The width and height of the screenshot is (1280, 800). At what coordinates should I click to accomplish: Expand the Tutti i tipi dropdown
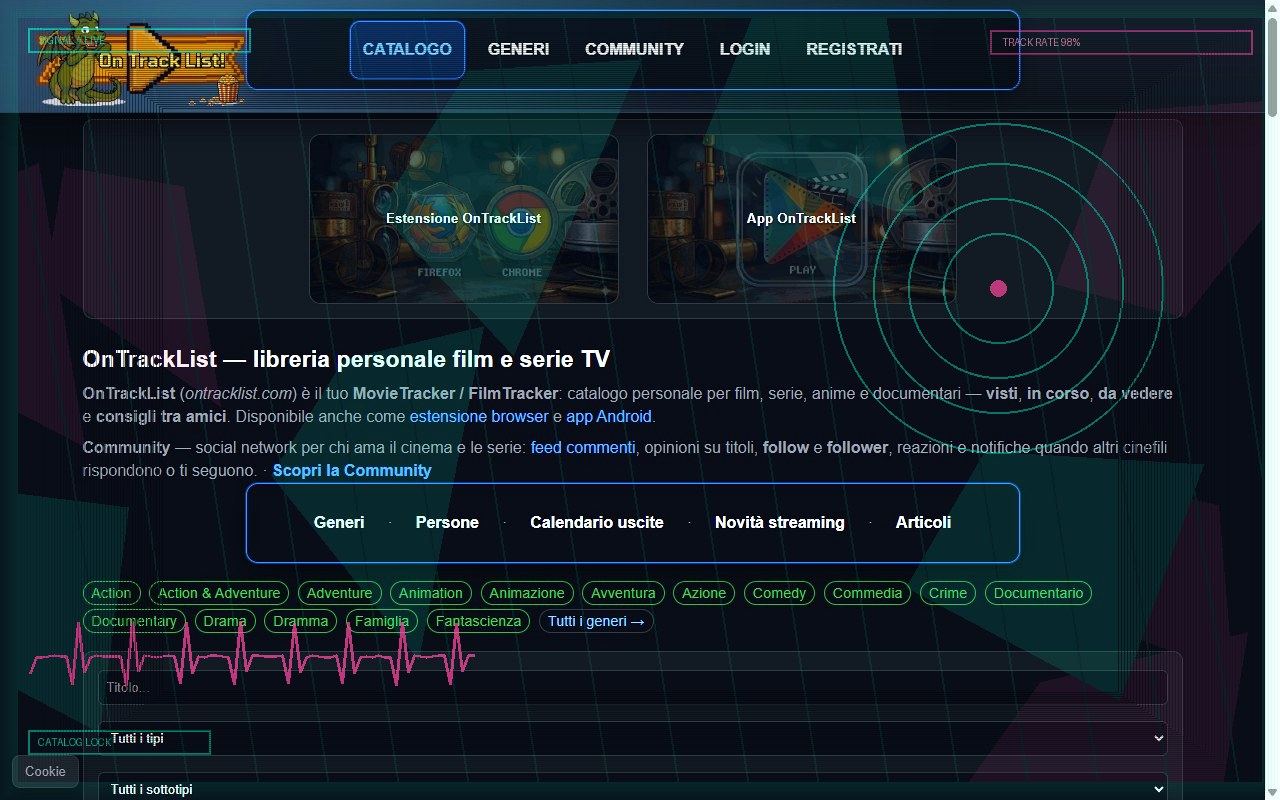[633, 738]
